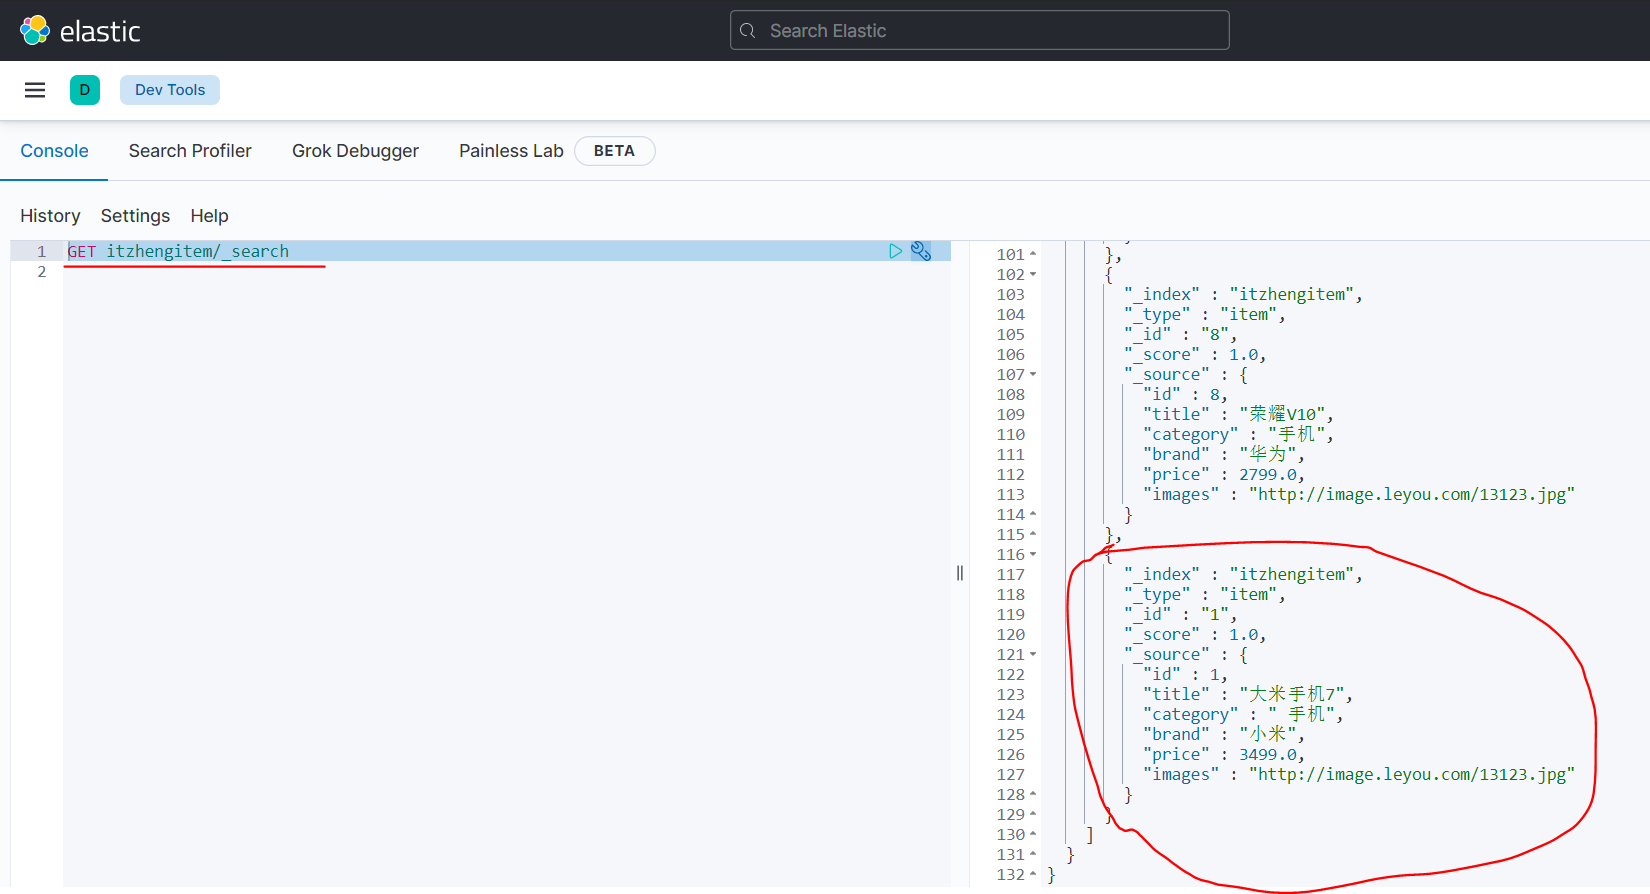
Task: Toggle the fold marker at line 115
Action: (1033, 534)
